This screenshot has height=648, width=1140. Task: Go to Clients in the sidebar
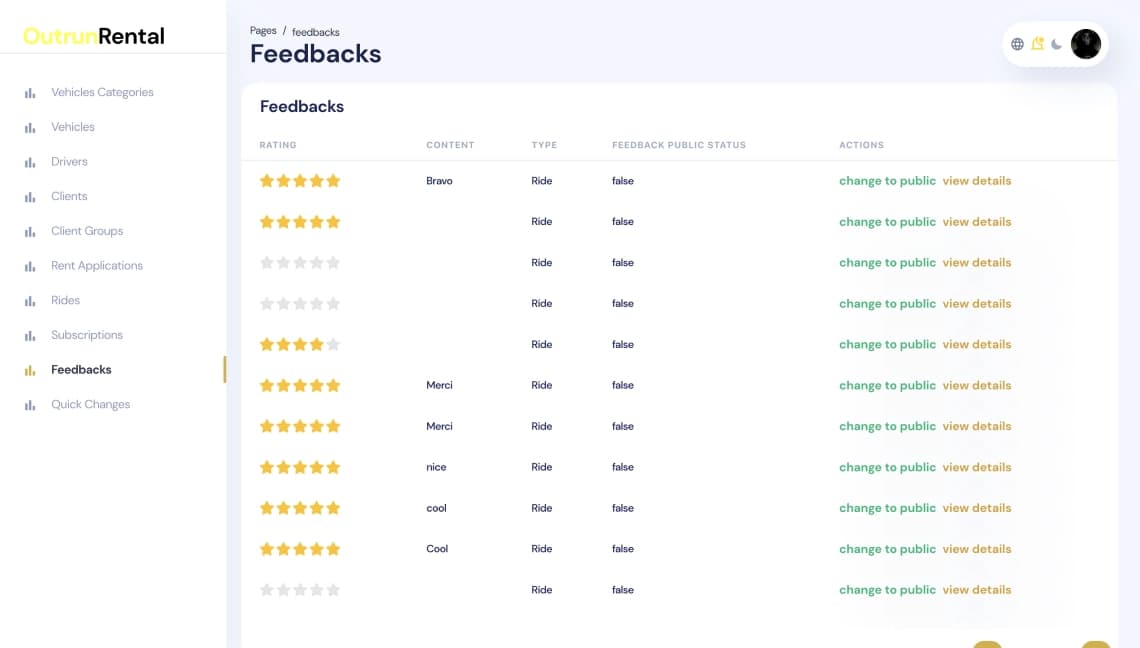(69, 196)
